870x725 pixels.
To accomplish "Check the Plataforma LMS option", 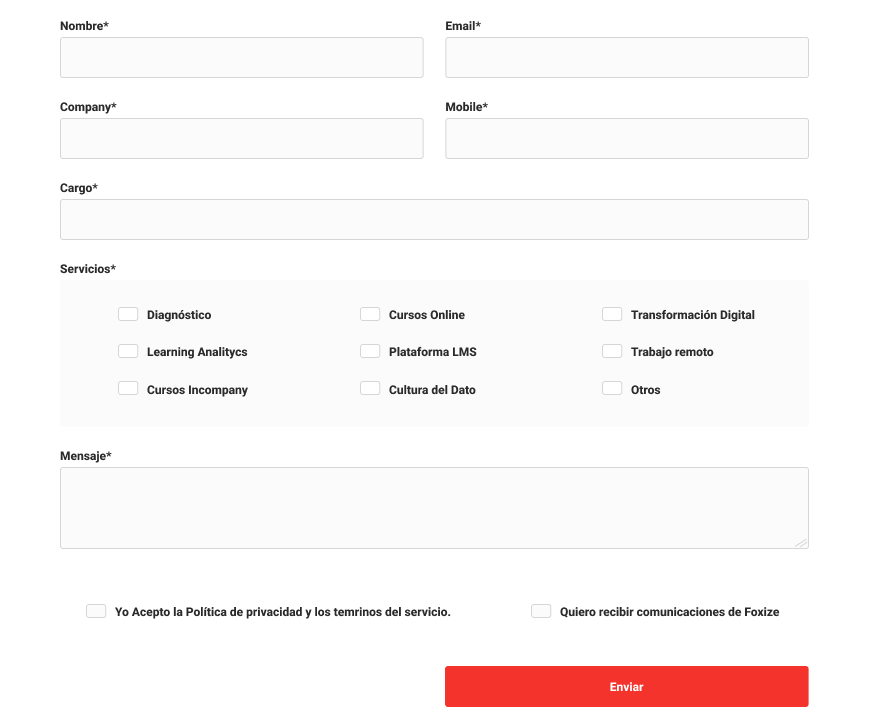I will [x=370, y=352].
